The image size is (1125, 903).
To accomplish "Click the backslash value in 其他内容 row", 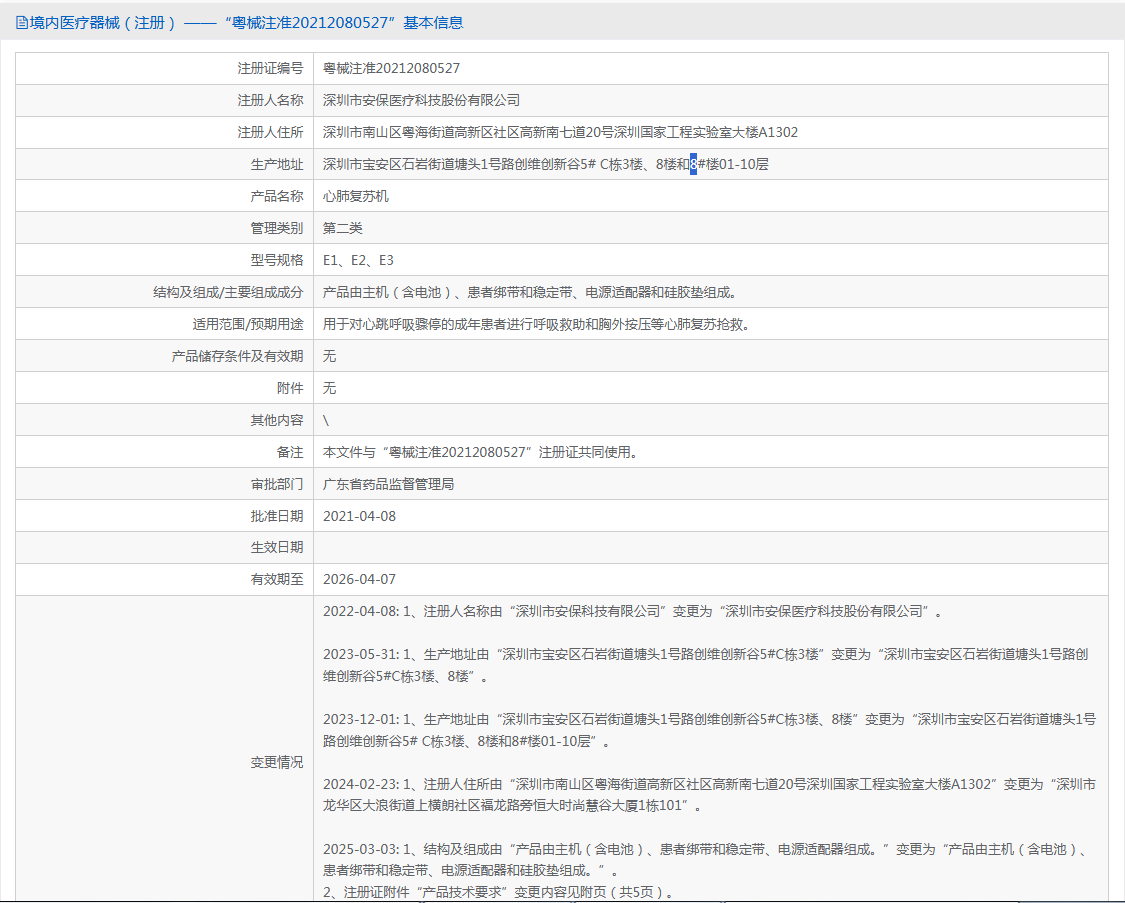I will pos(326,421).
